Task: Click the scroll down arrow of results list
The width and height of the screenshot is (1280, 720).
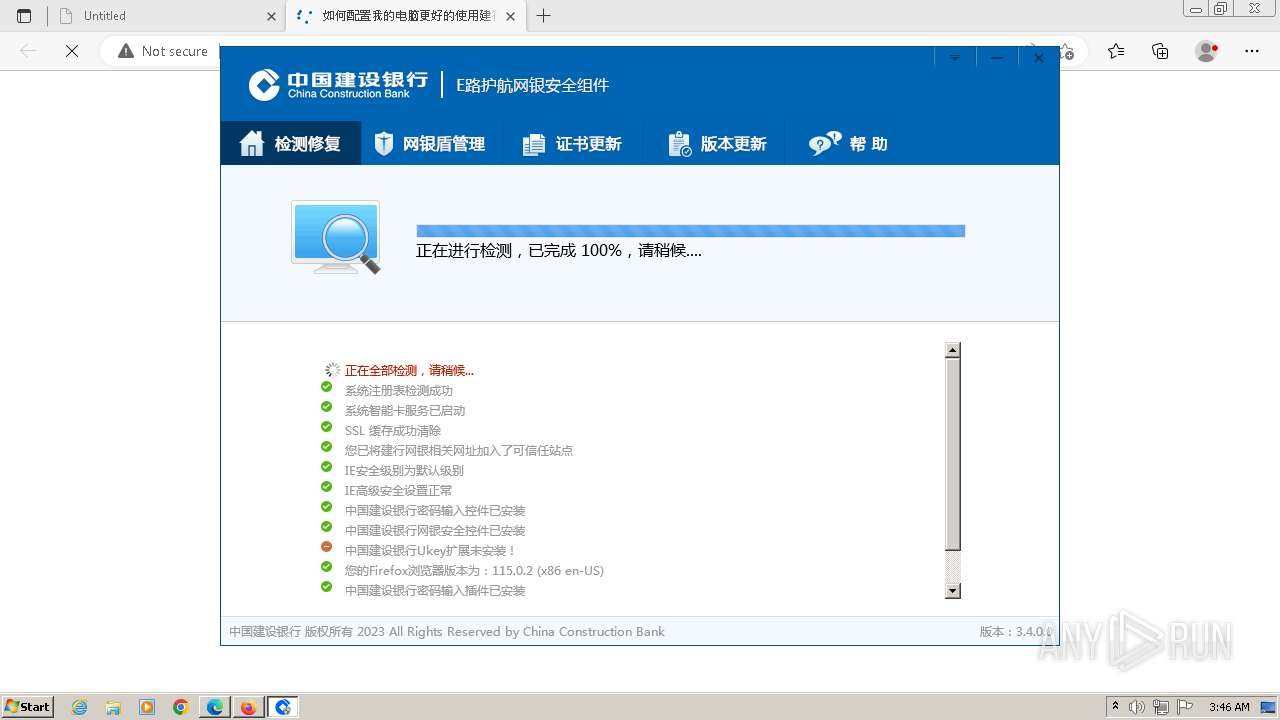Action: coord(953,591)
